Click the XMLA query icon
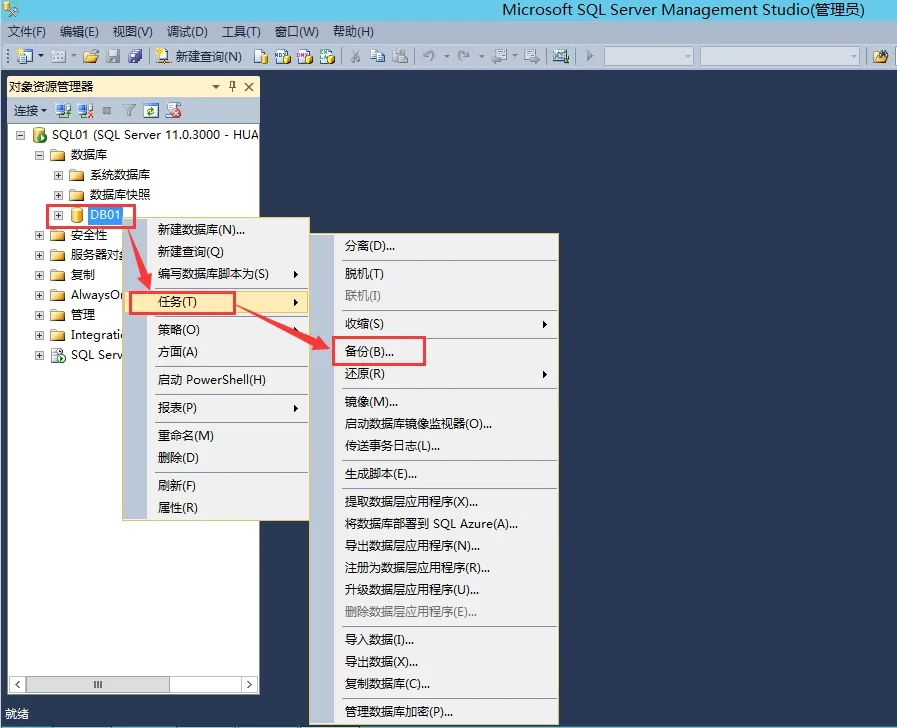The width and height of the screenshot is (897, 728). (327, 56)
